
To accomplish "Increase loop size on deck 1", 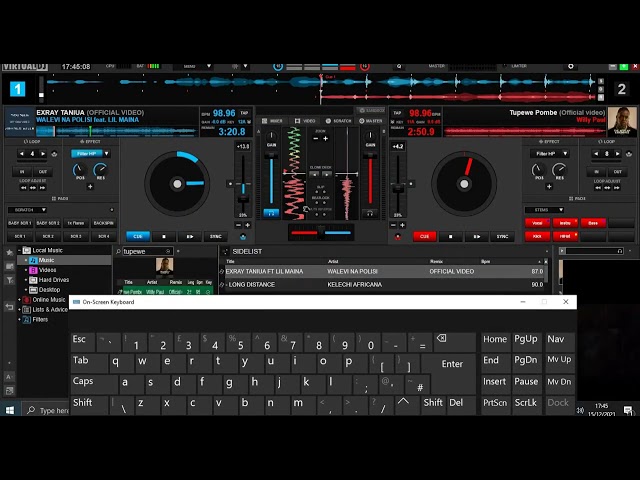I will (x=43, y=153).
